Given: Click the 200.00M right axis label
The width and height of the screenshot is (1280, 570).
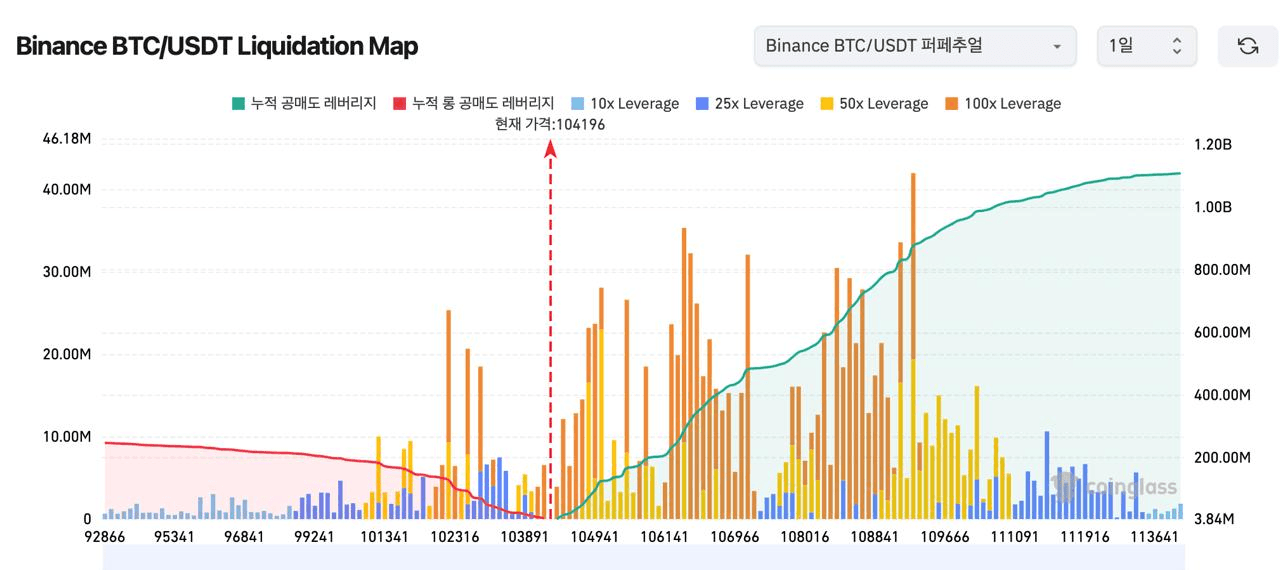Looking at the screenshot, I should click(1222, 457).
